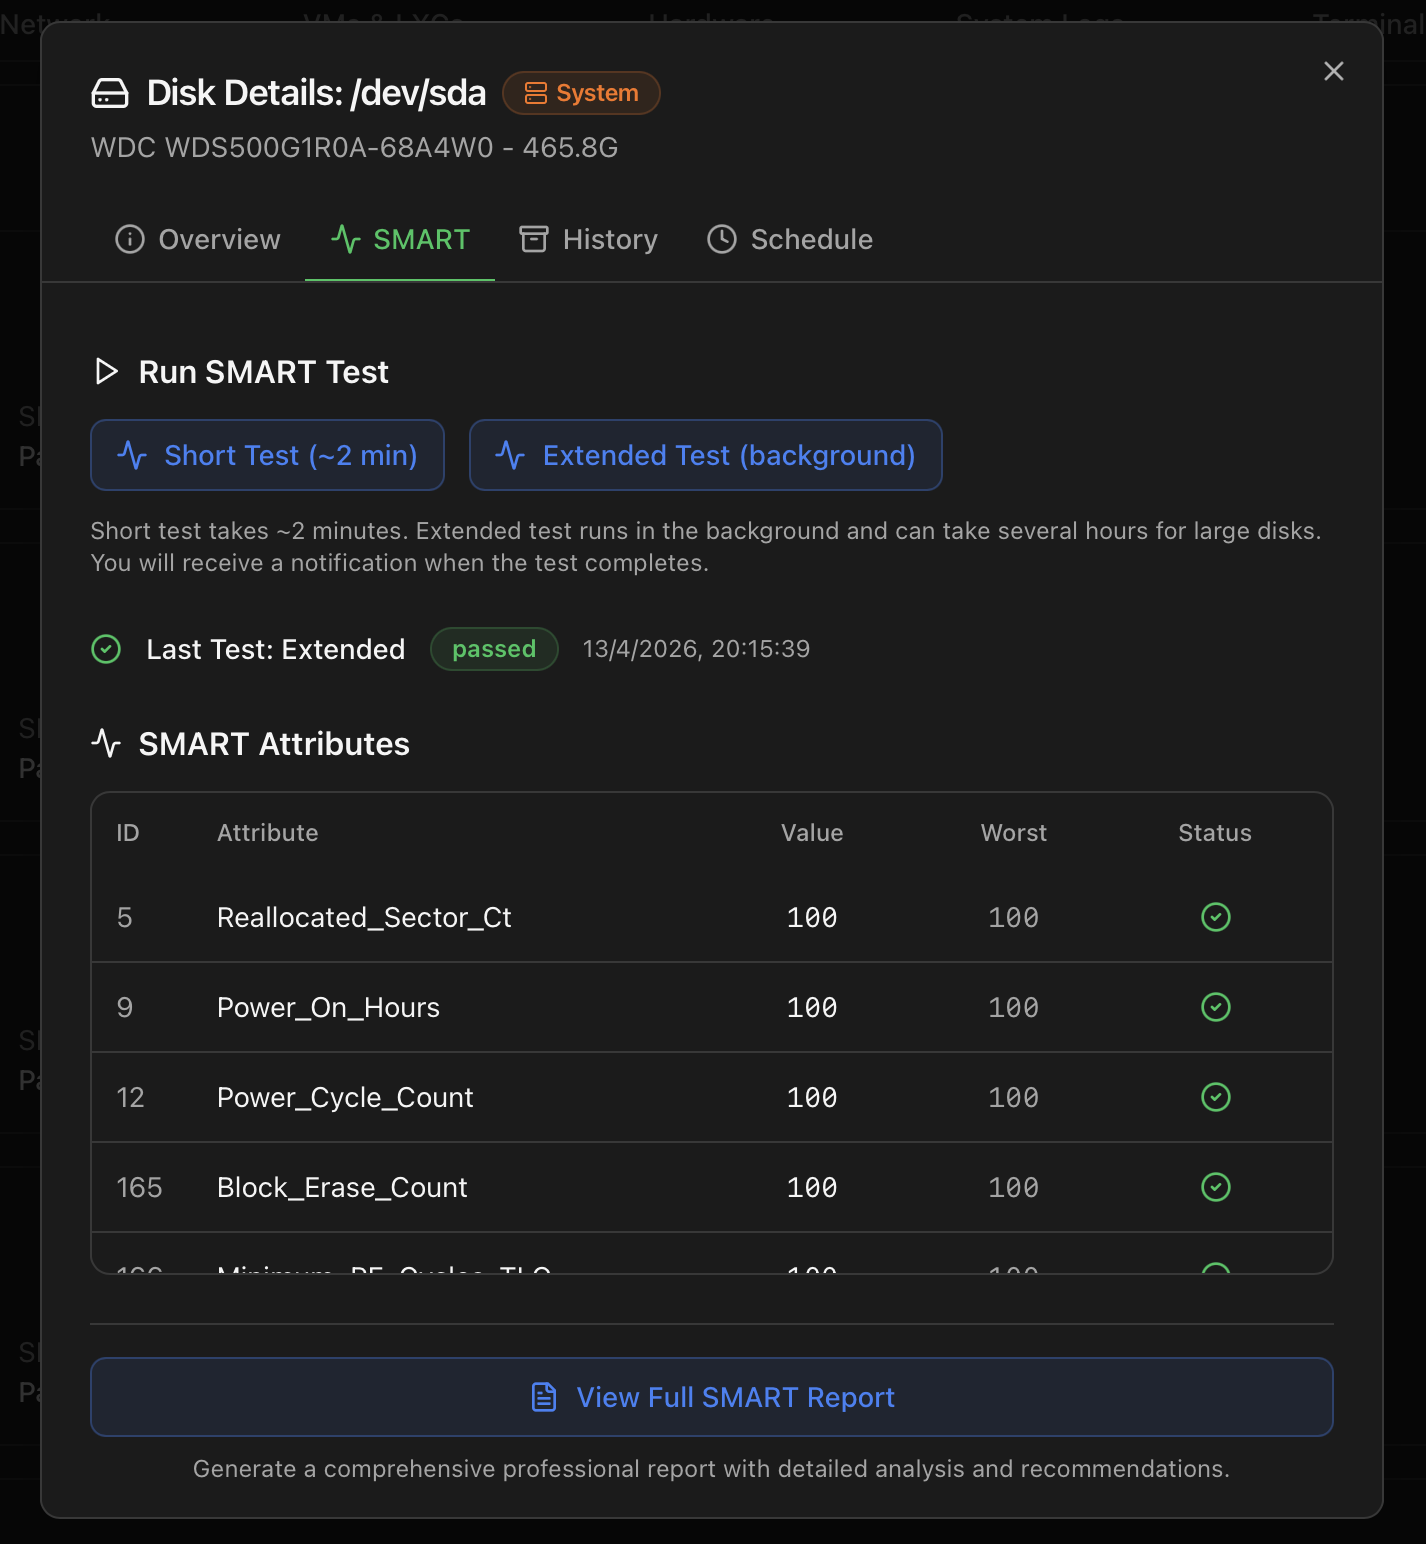The height and width of the screenshot is (1544, 1426).
Task: Run the Extended Test (background)
Action: [x=706, y=455]
